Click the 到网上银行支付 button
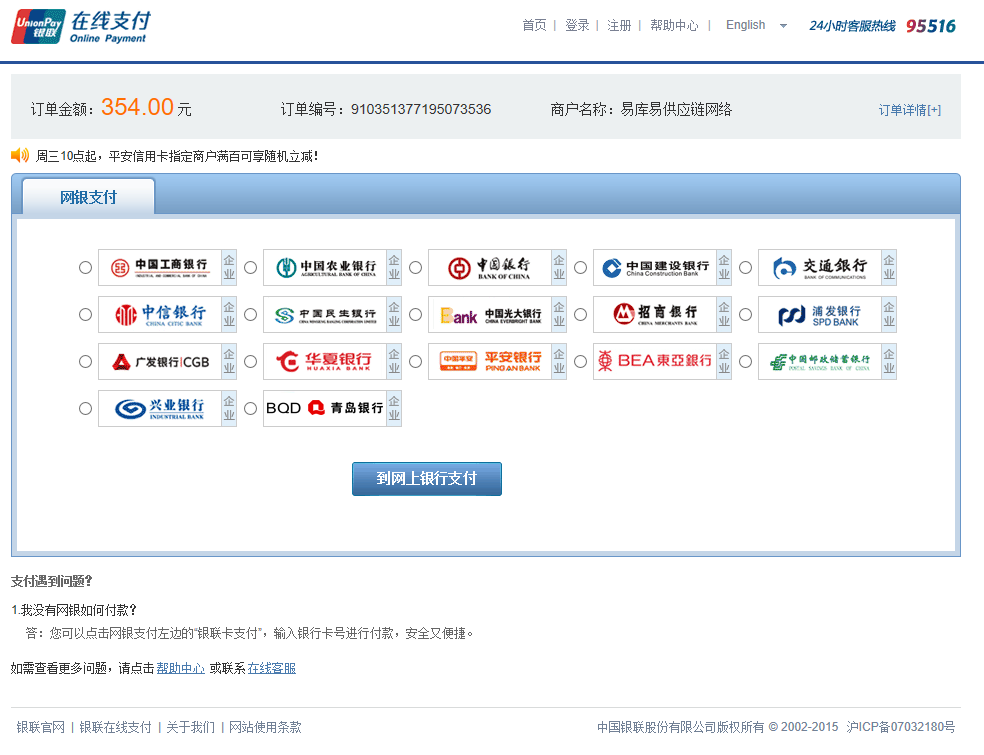The width and height of the screenshot is (984, 755). point(427,479)
